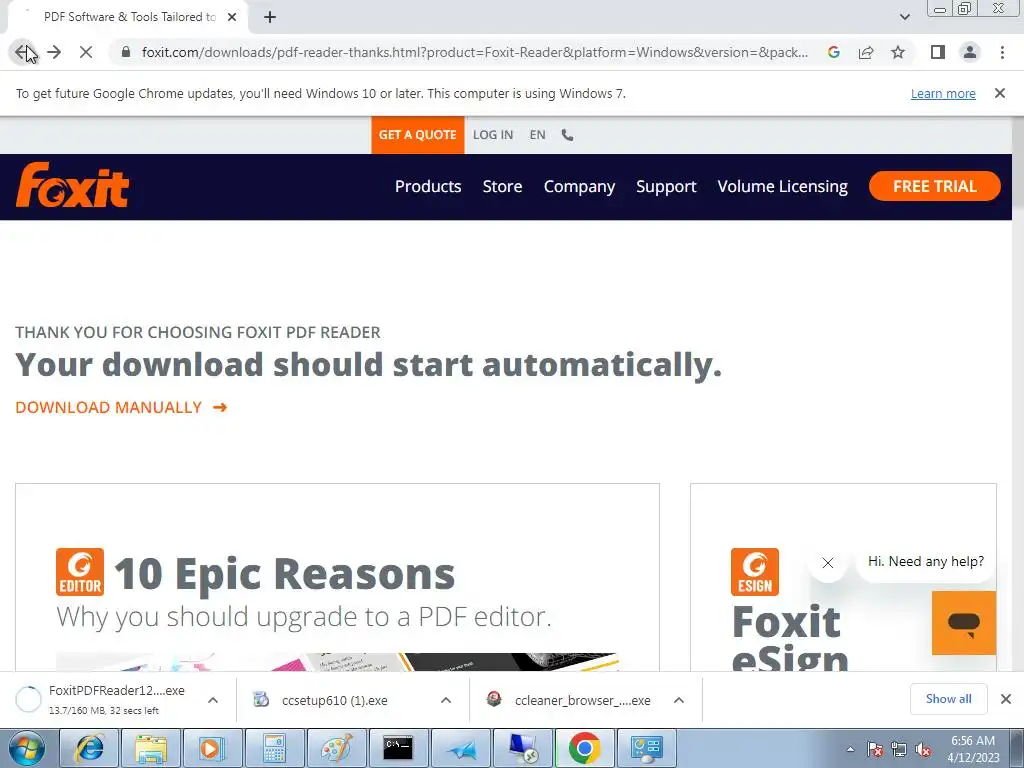This screenshot has height=768, width=1024.
Task: Dismiss the Chrome update notice bar
Action: tap(1000, 93)
